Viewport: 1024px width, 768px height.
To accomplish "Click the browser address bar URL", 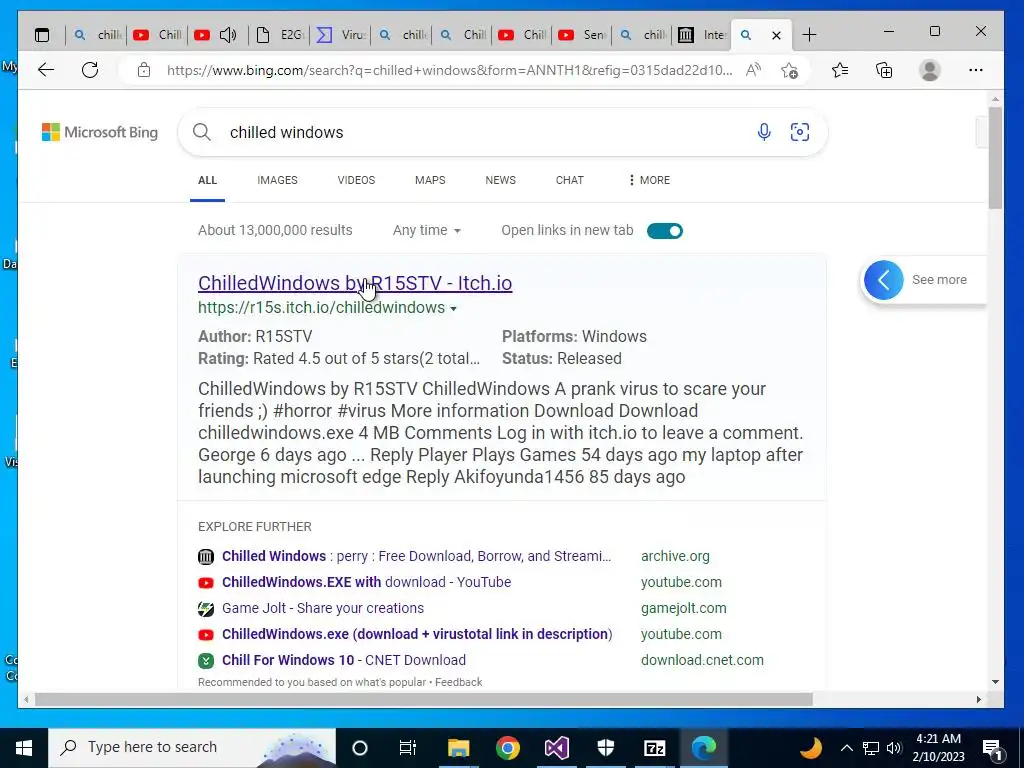I will [x=449, y=70].
